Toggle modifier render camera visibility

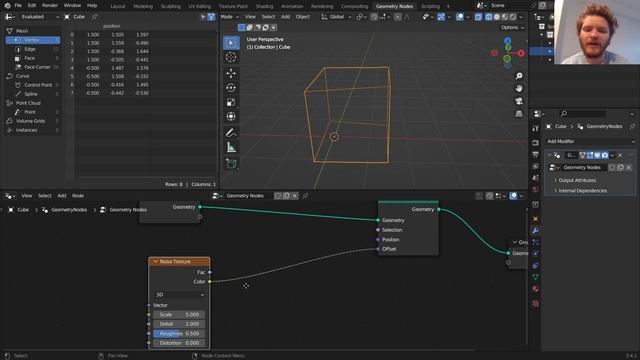(x=604, y=155)
